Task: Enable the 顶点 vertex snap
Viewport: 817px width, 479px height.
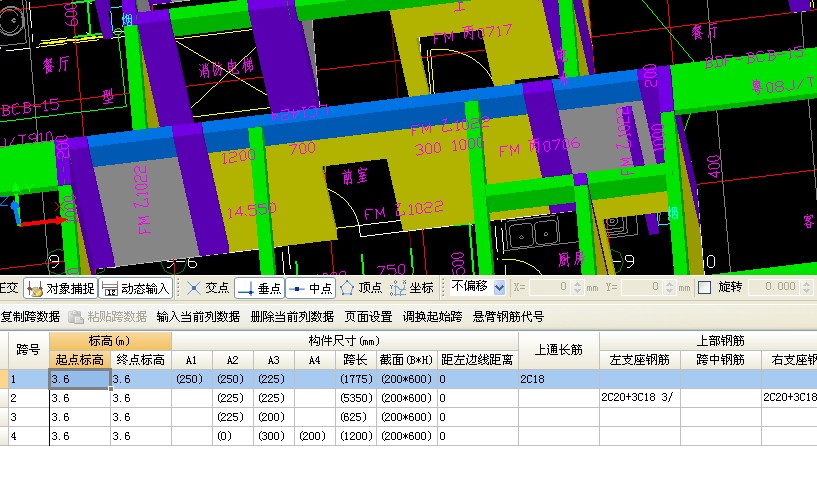Action: click(361, 288)
